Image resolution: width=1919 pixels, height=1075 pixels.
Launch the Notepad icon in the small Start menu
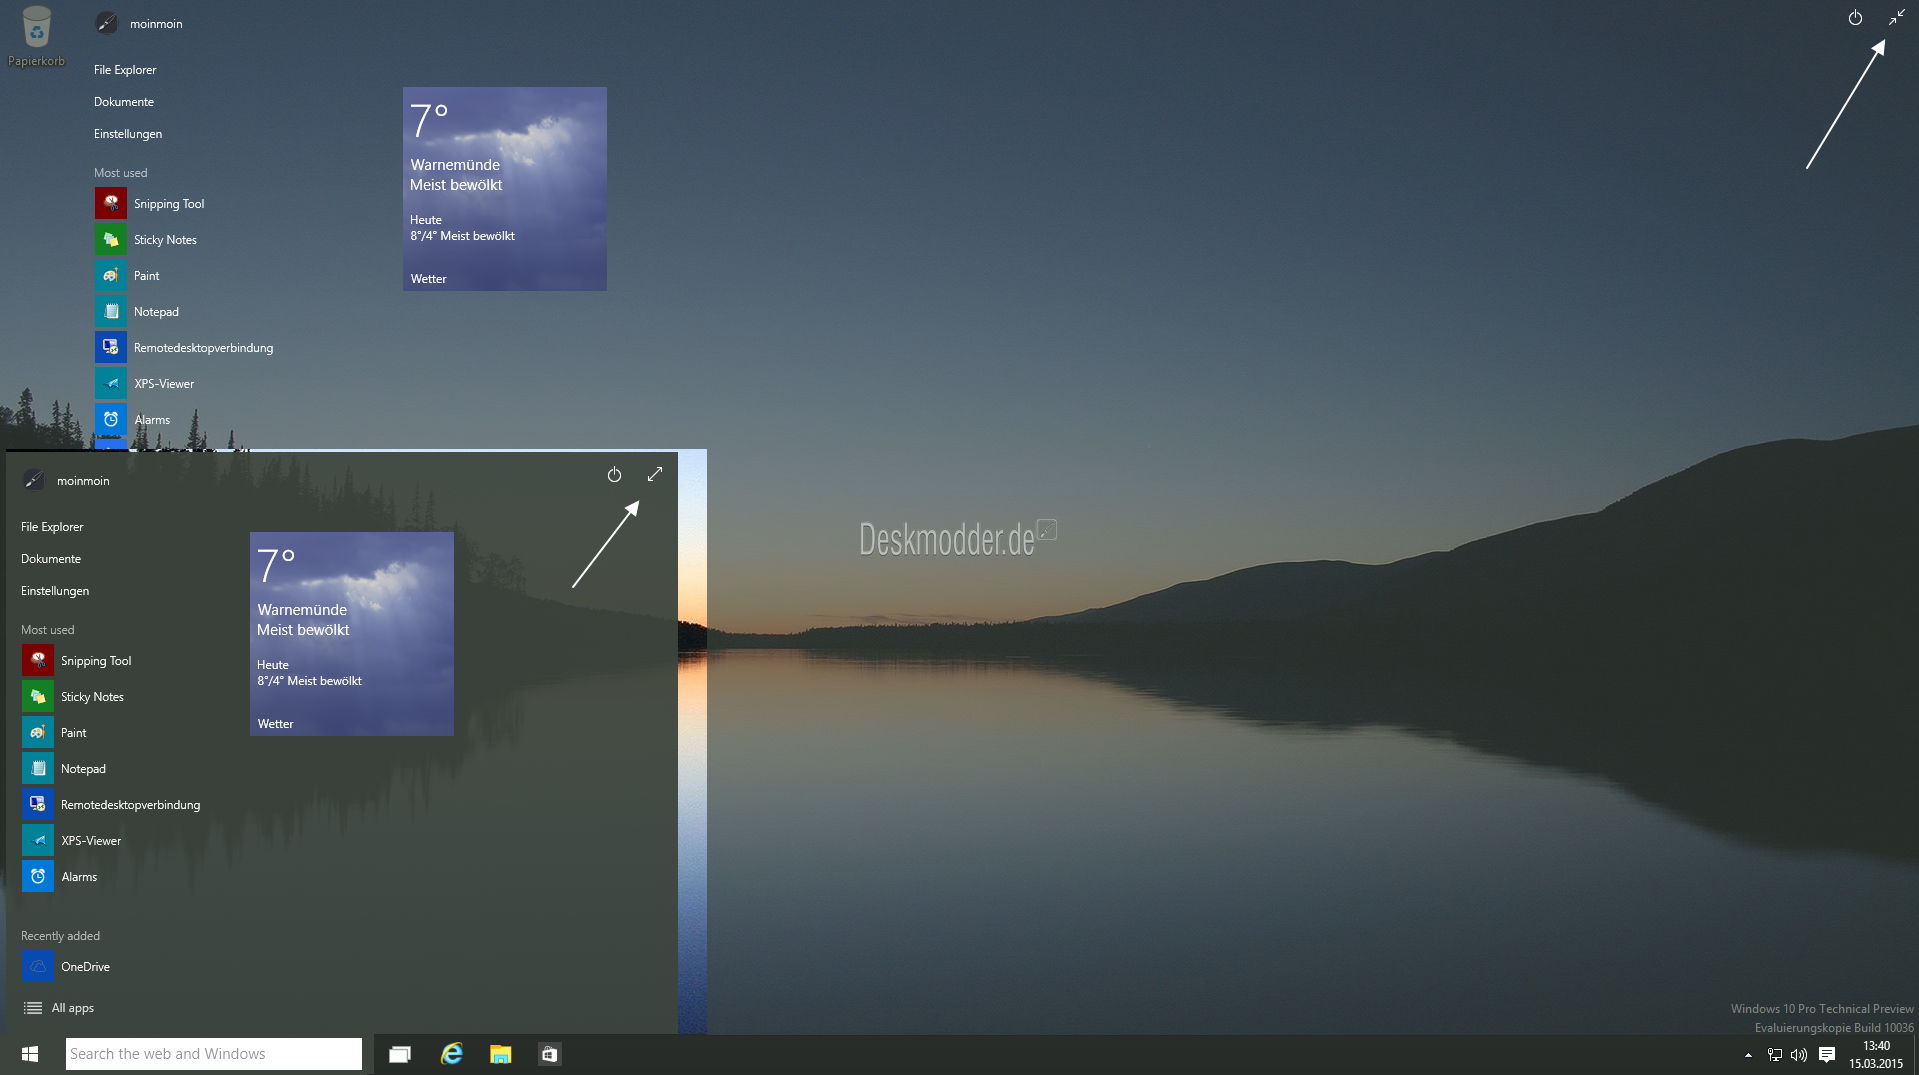point(38,768)
